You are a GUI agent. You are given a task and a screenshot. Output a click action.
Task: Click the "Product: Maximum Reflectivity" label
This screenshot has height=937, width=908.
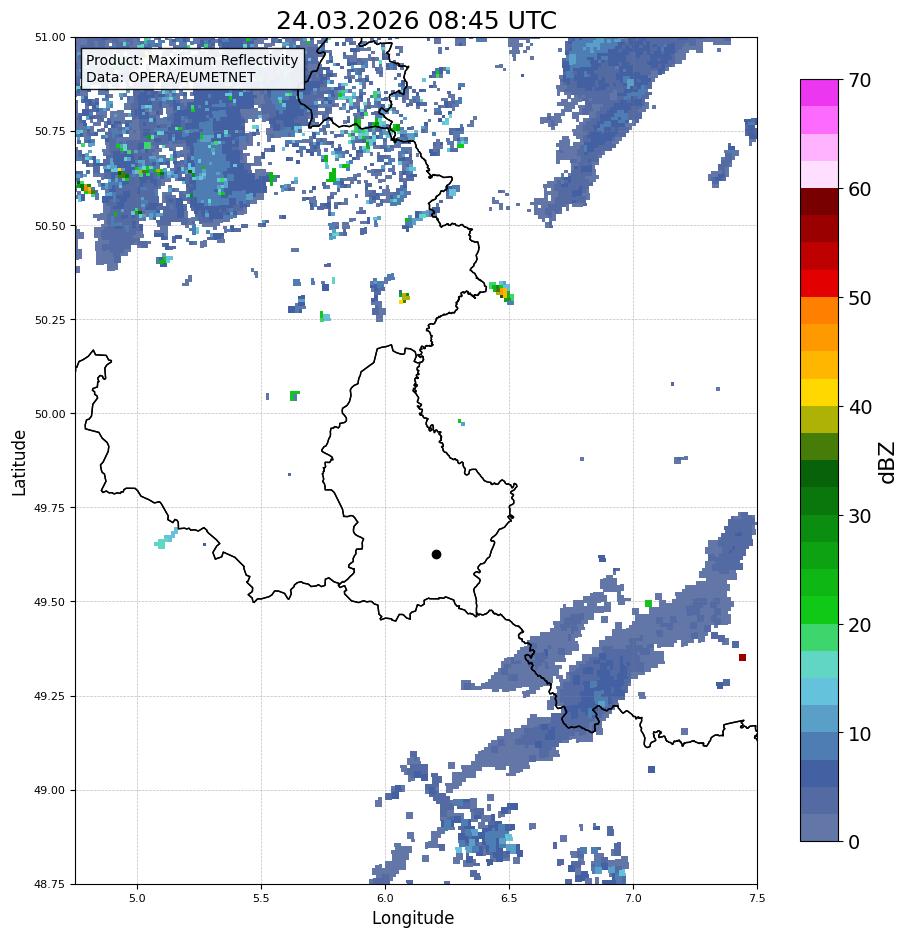click(x=192, y=60)
